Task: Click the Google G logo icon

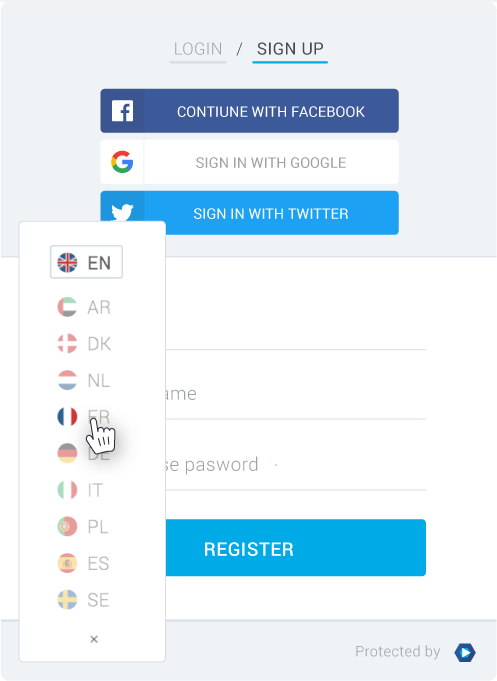Action: [x=122, y=162]
